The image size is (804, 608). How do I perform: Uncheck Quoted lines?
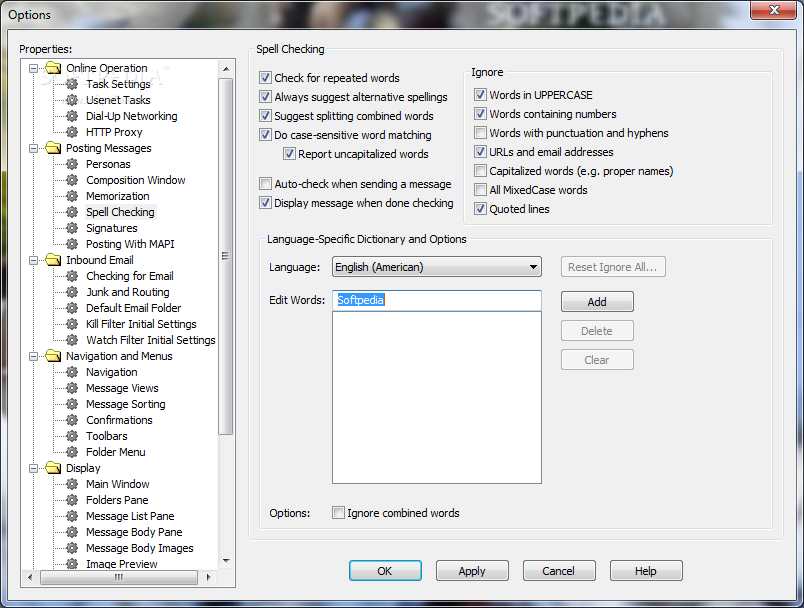(480, 209)
